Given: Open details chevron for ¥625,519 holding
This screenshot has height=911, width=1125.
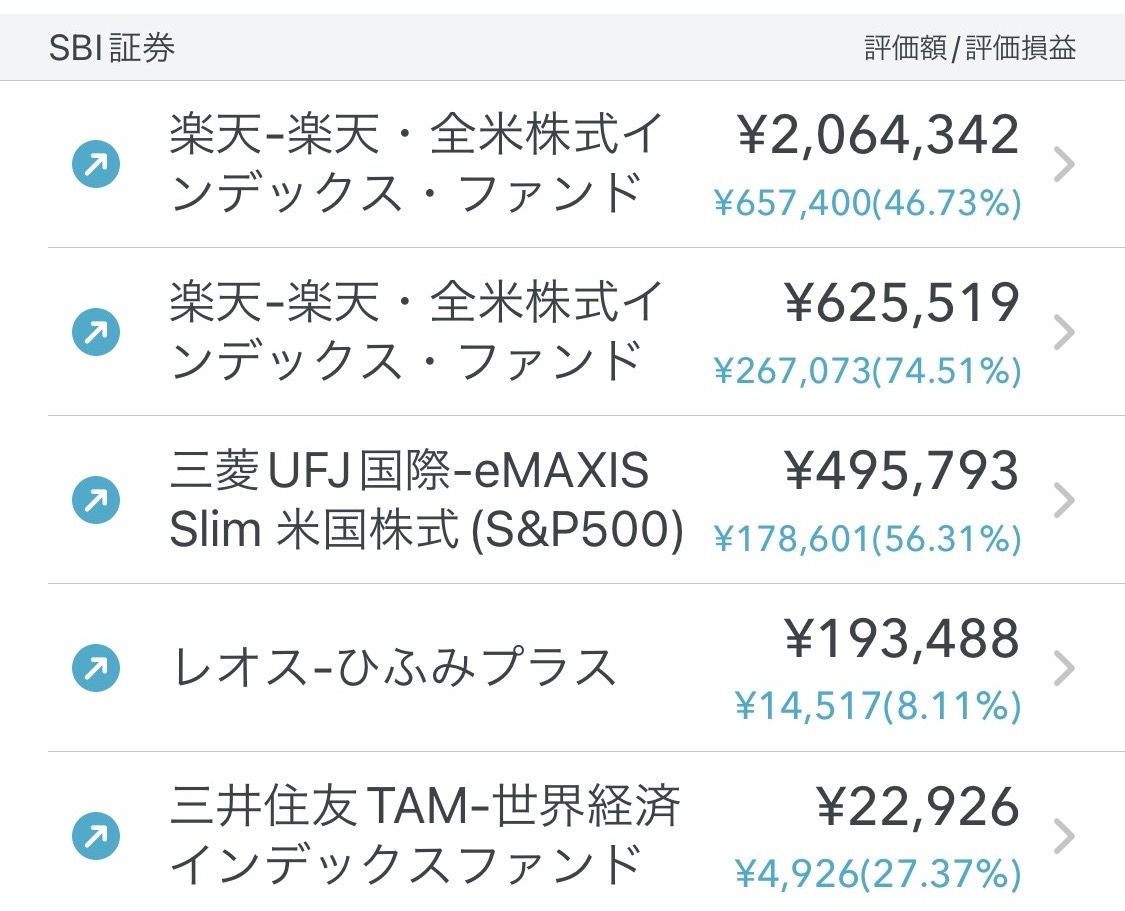Looking at the screenshot, I should [1064, 332].
